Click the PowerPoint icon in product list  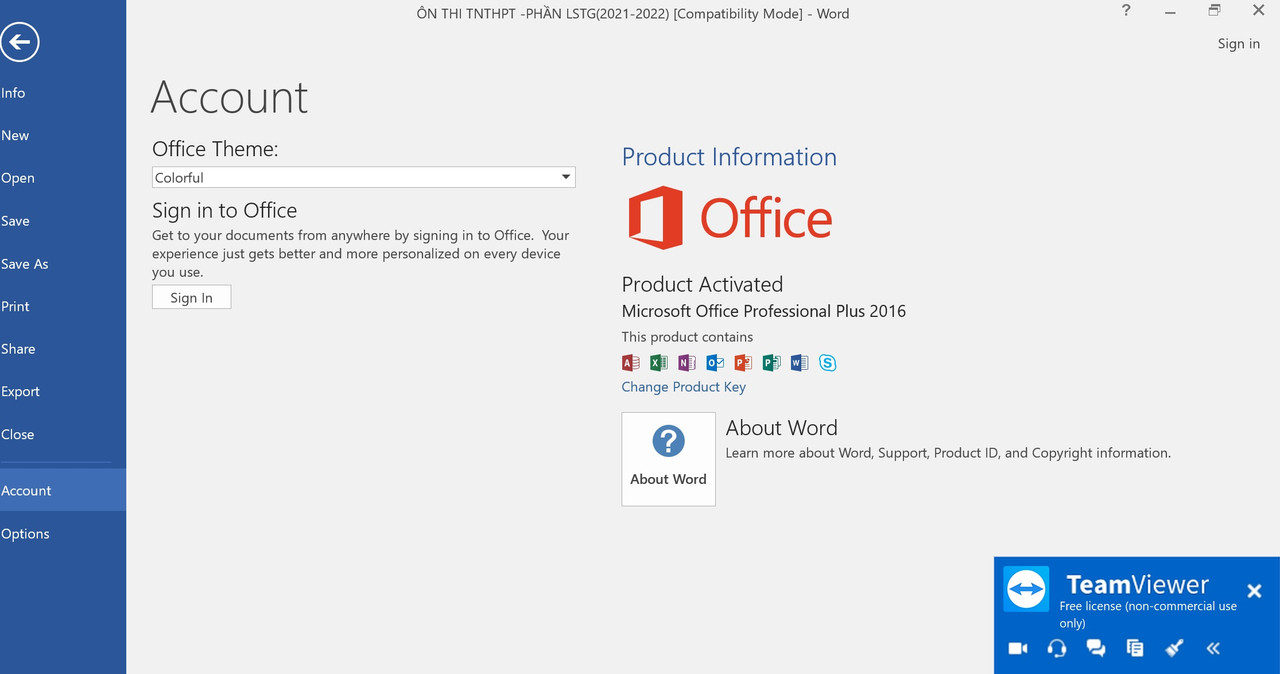click(743, 363)
